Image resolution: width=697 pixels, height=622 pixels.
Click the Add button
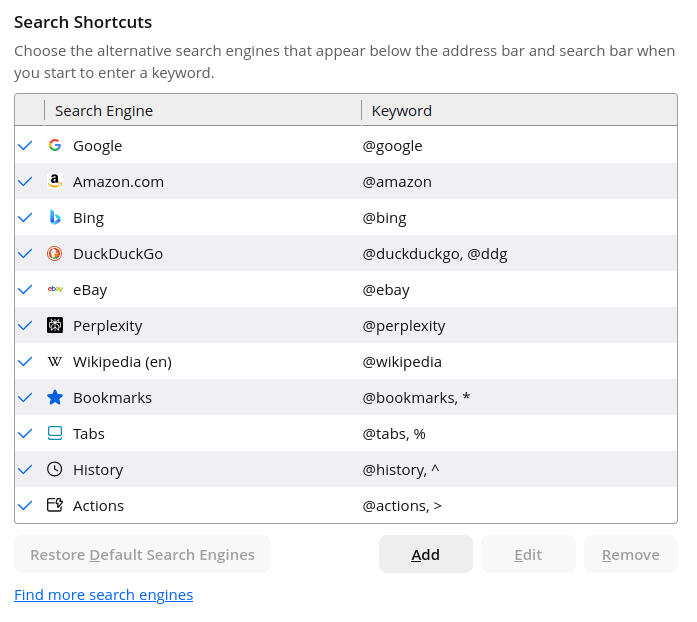coord(426,554)
